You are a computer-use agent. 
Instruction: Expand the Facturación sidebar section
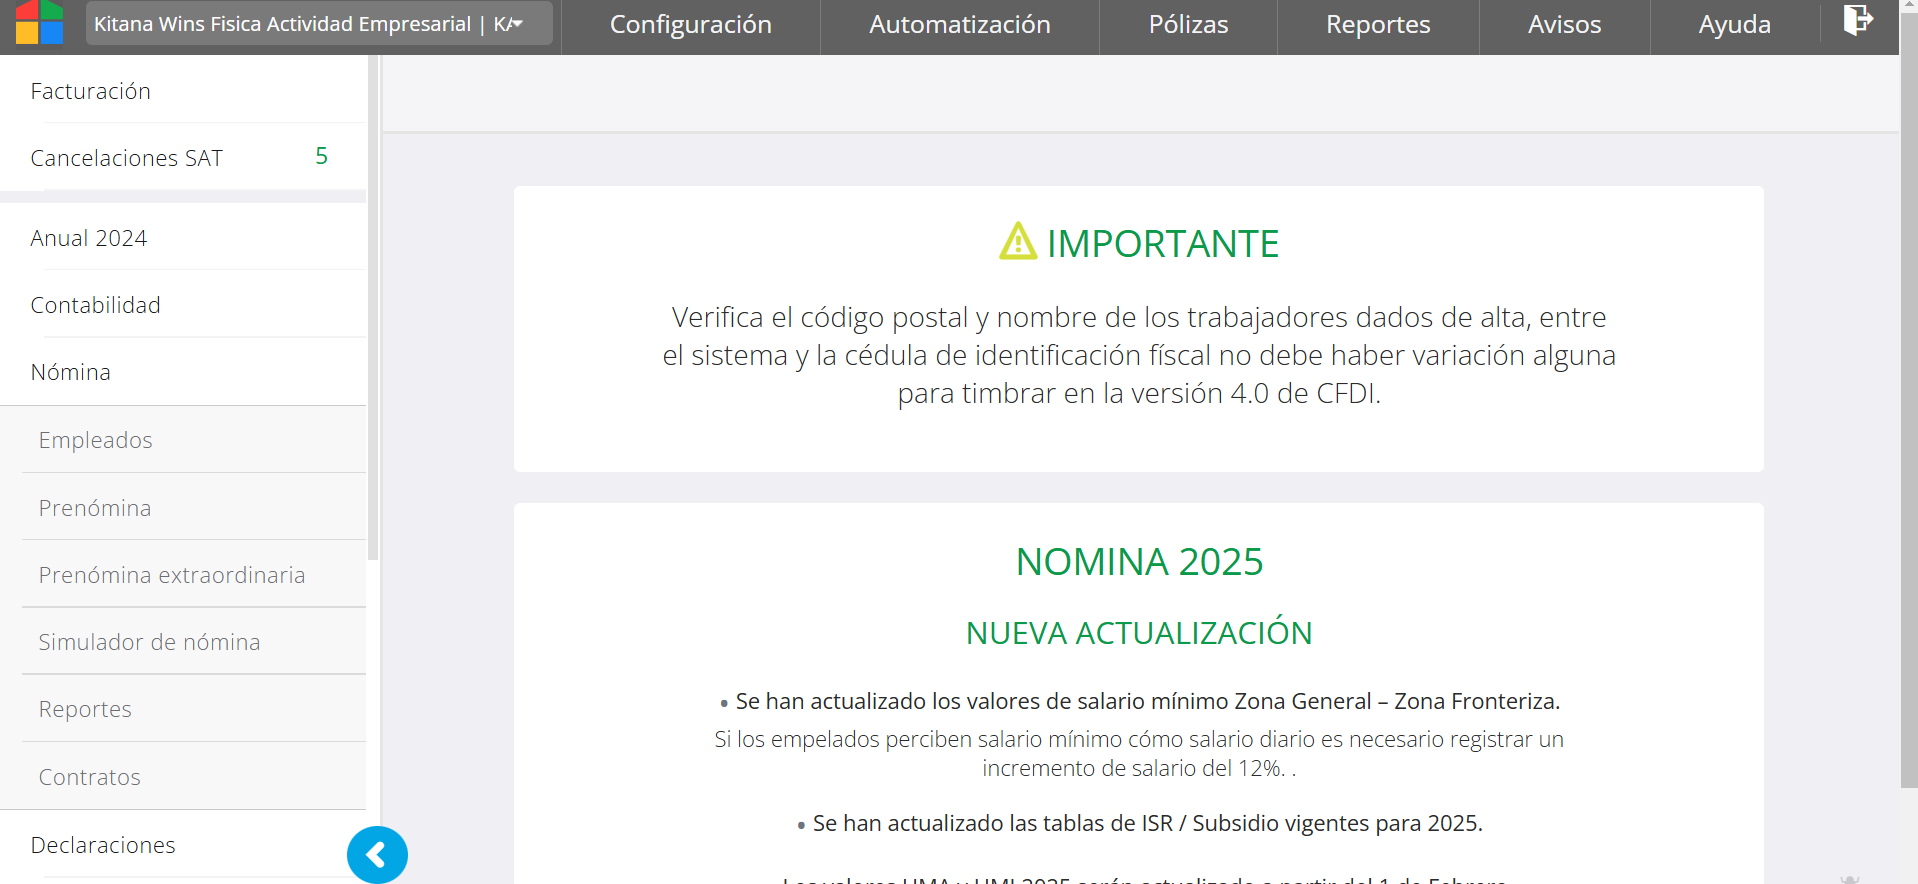(x=91, y=92)
